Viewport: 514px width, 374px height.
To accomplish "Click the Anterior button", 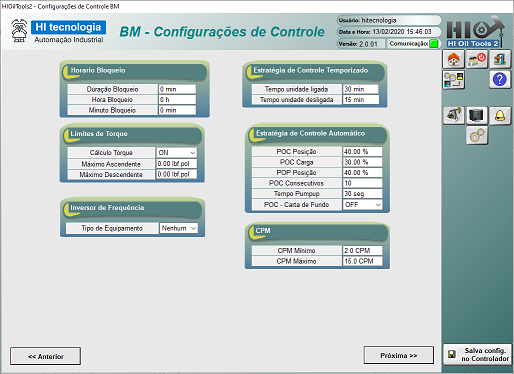I will pos(45,356).
